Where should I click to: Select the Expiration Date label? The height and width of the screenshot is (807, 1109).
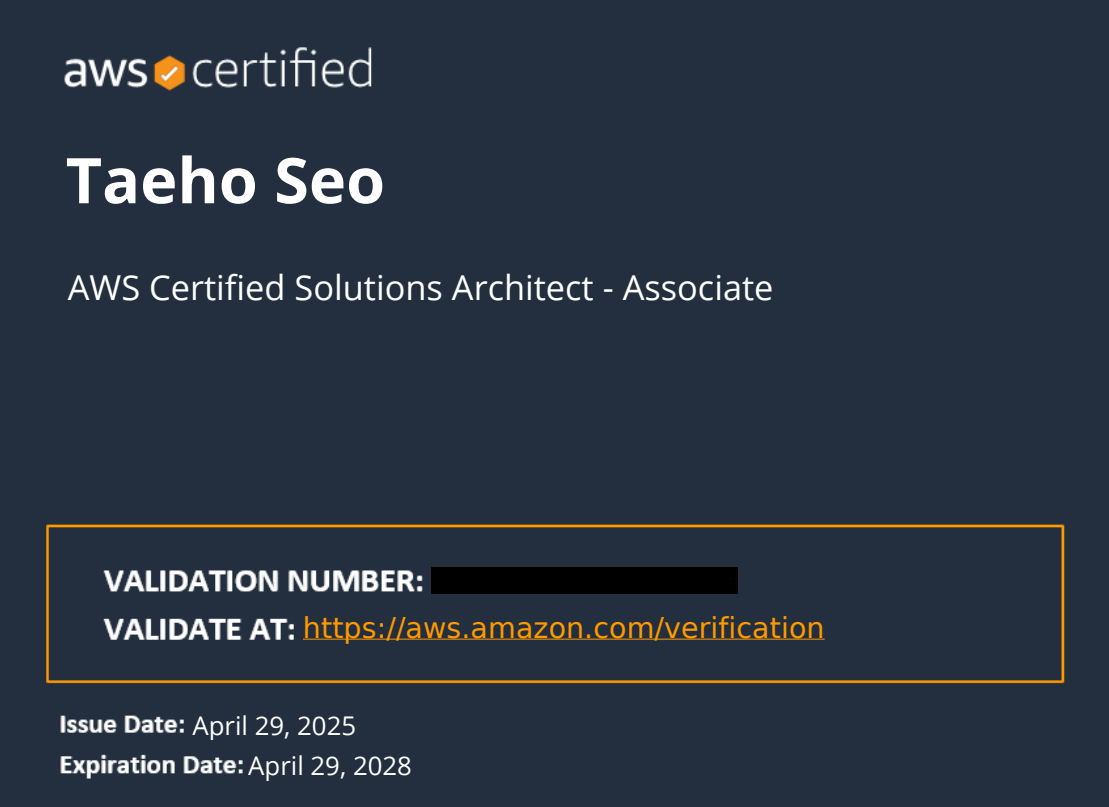pyautogui.click(x=151, y=765)
